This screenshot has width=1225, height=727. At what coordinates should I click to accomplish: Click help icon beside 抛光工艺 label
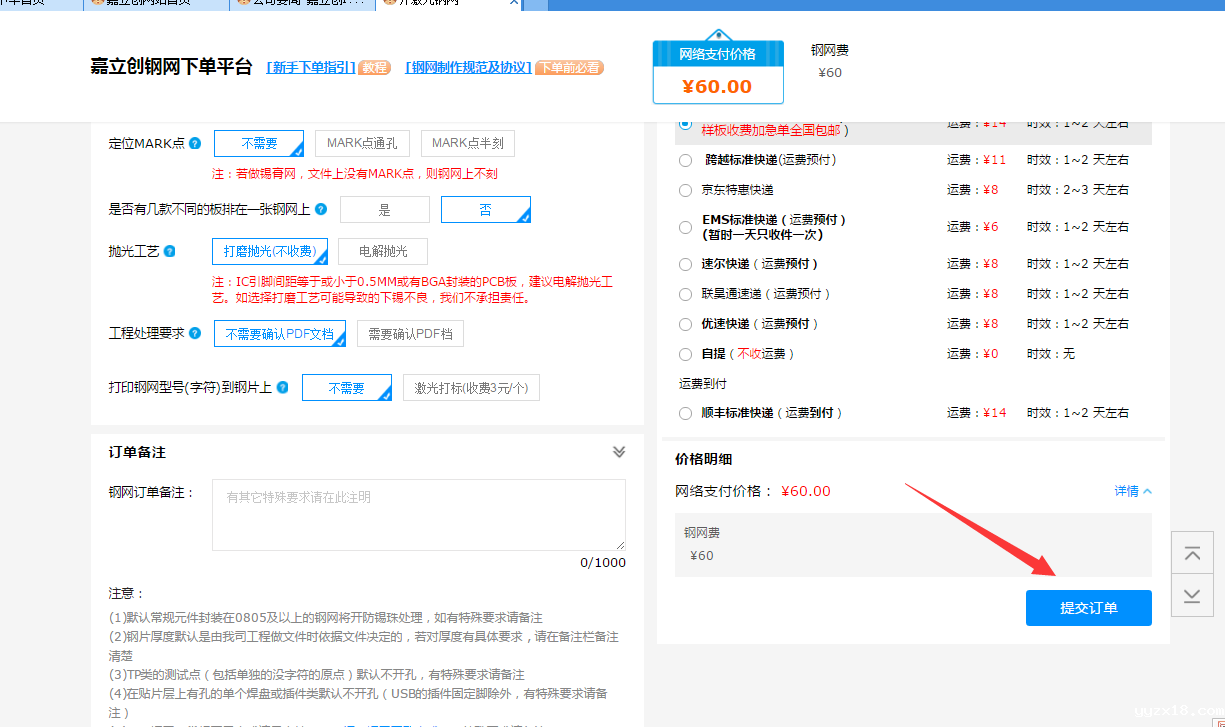point(170,251)
